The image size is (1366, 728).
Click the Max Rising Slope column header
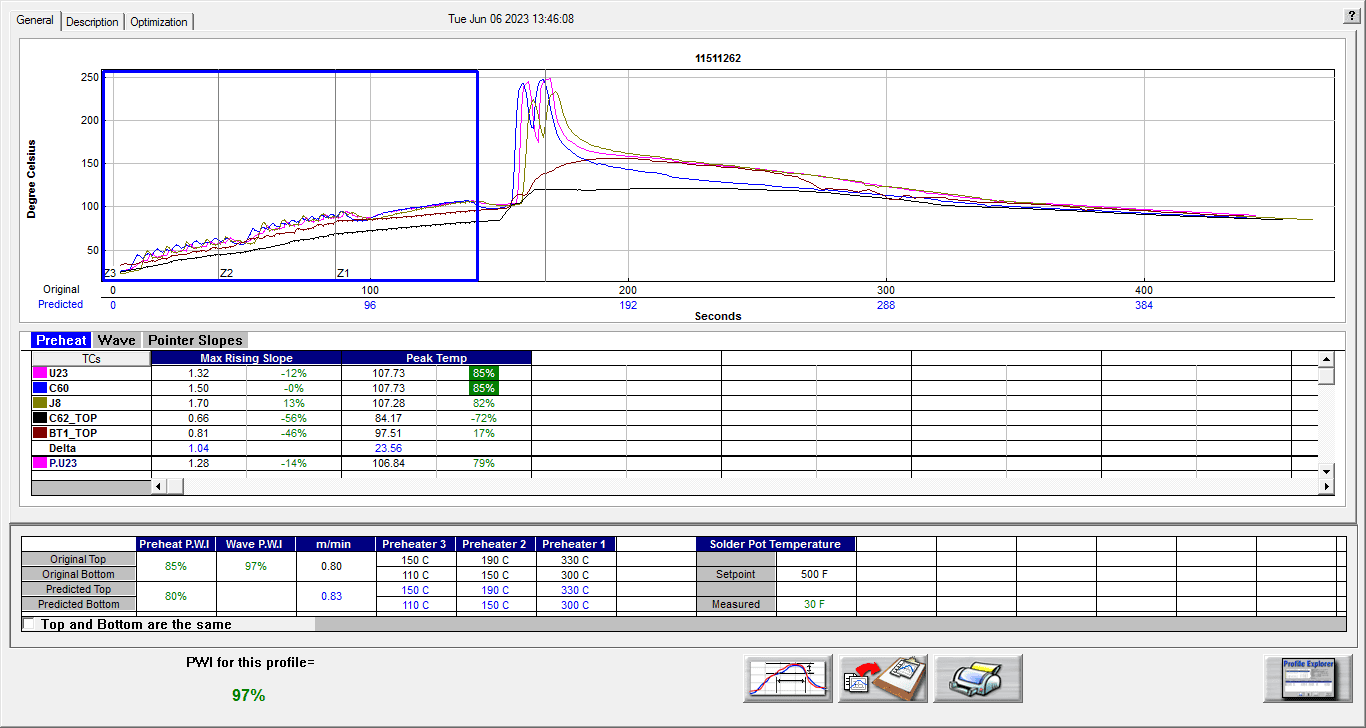pos(245,358)
